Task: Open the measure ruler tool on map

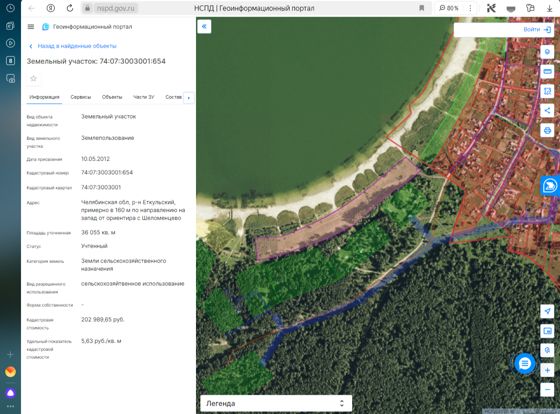Action: point(547,71)
